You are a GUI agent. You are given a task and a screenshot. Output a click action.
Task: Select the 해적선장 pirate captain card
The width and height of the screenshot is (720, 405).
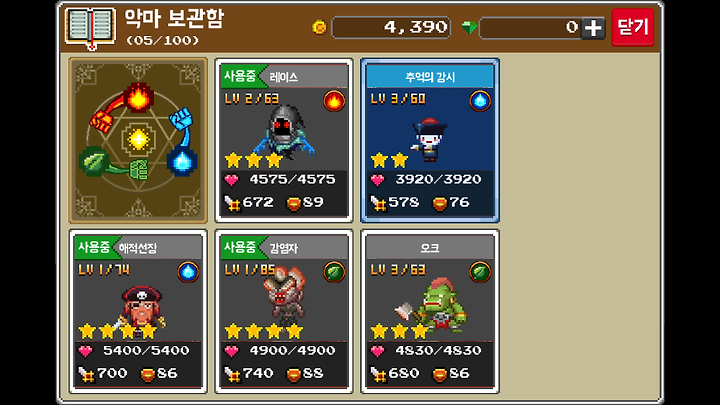[138, 311]
